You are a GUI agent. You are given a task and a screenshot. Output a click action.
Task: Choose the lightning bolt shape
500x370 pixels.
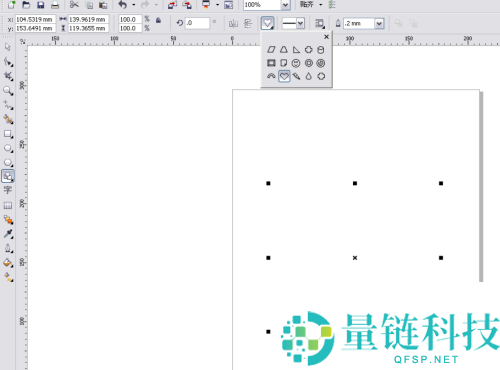point(296,76)
